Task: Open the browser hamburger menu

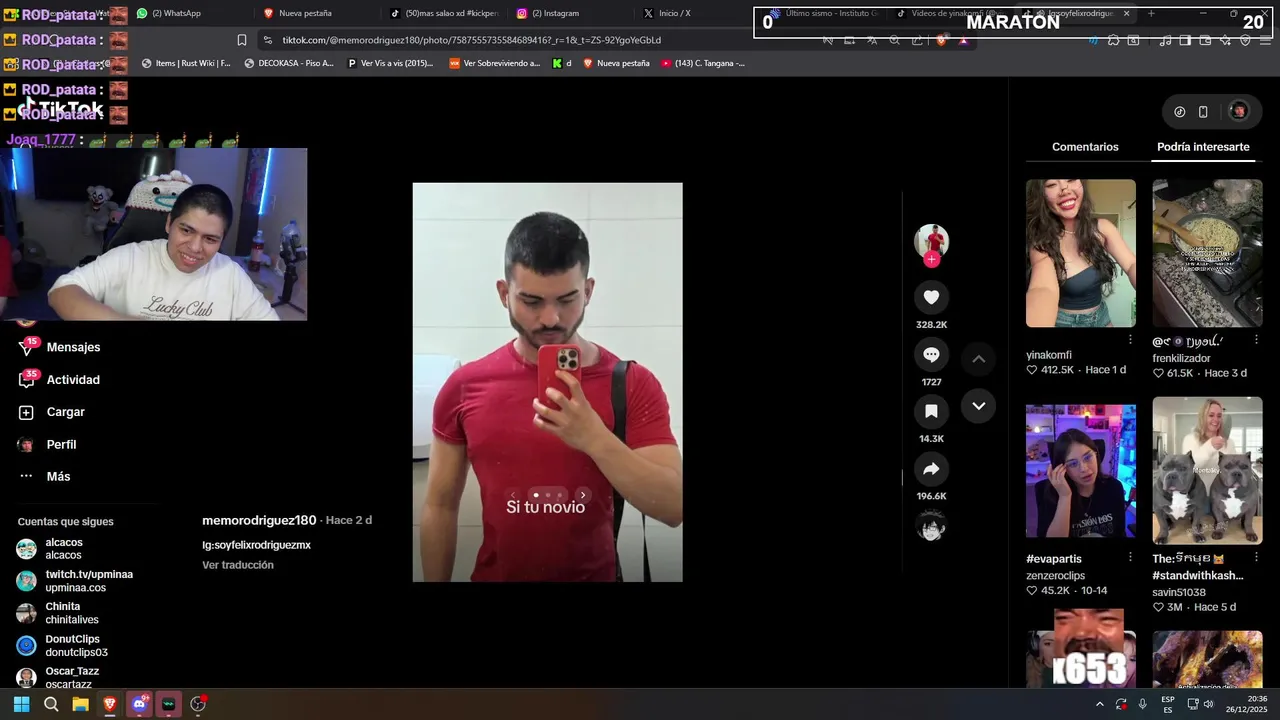Action: click(1265, 40)
